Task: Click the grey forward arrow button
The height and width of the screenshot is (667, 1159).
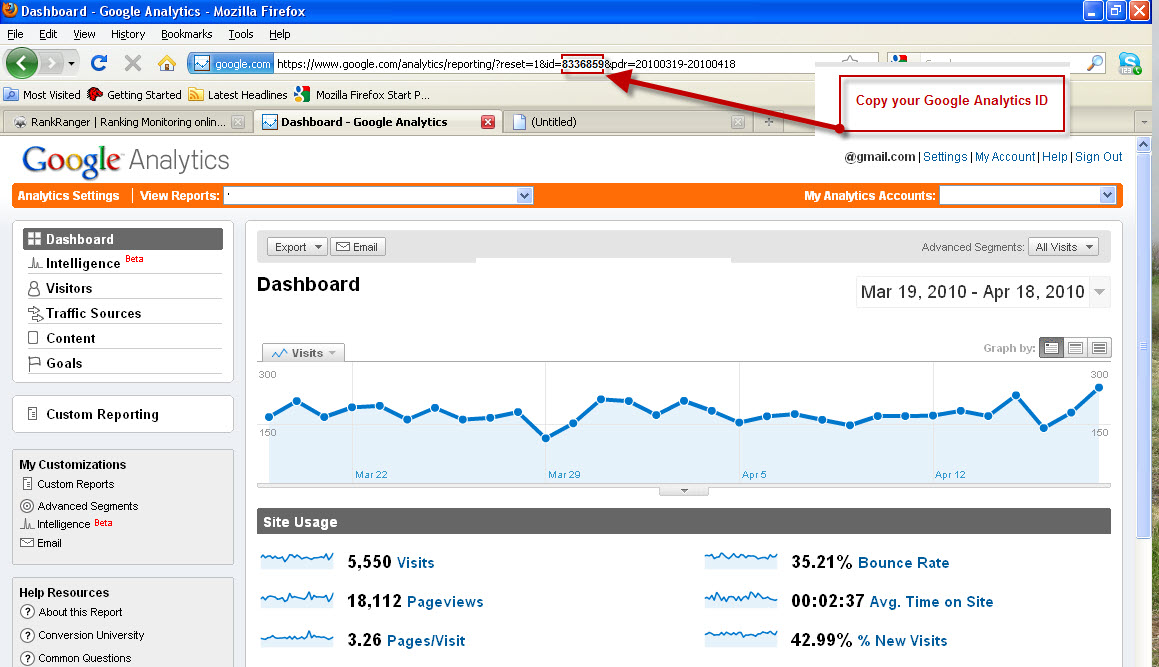Action: click(x=52, y=64)
